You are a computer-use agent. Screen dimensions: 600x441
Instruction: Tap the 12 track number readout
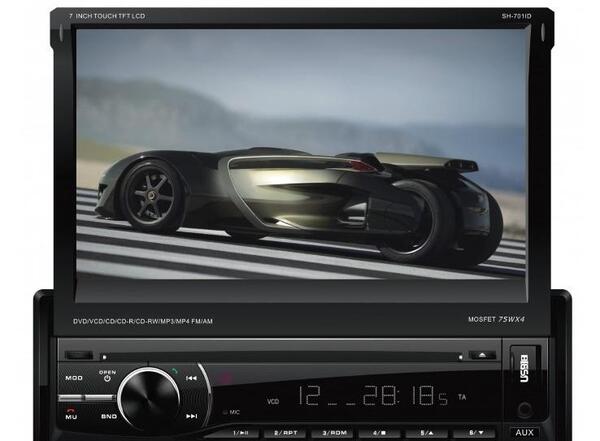pos(308,395)
